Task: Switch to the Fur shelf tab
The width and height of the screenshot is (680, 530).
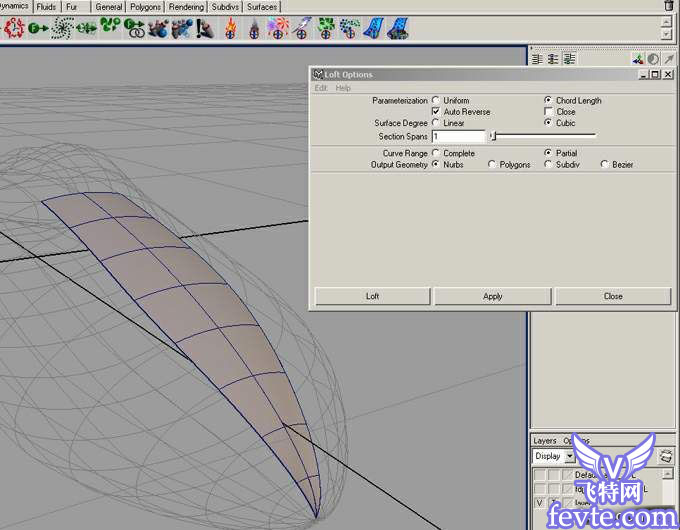Action: click(71, 7)
